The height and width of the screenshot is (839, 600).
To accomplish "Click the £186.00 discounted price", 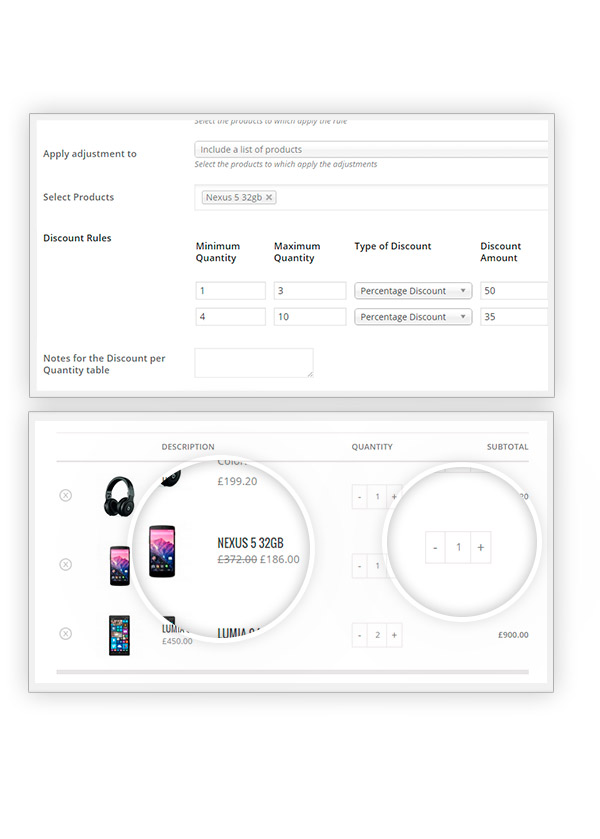I will tap(279, 559).
